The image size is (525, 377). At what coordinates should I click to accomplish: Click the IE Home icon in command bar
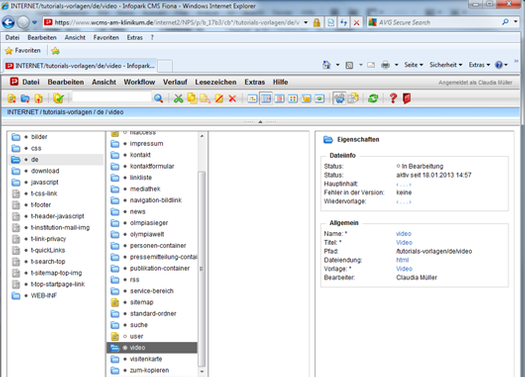click(326, 65)
